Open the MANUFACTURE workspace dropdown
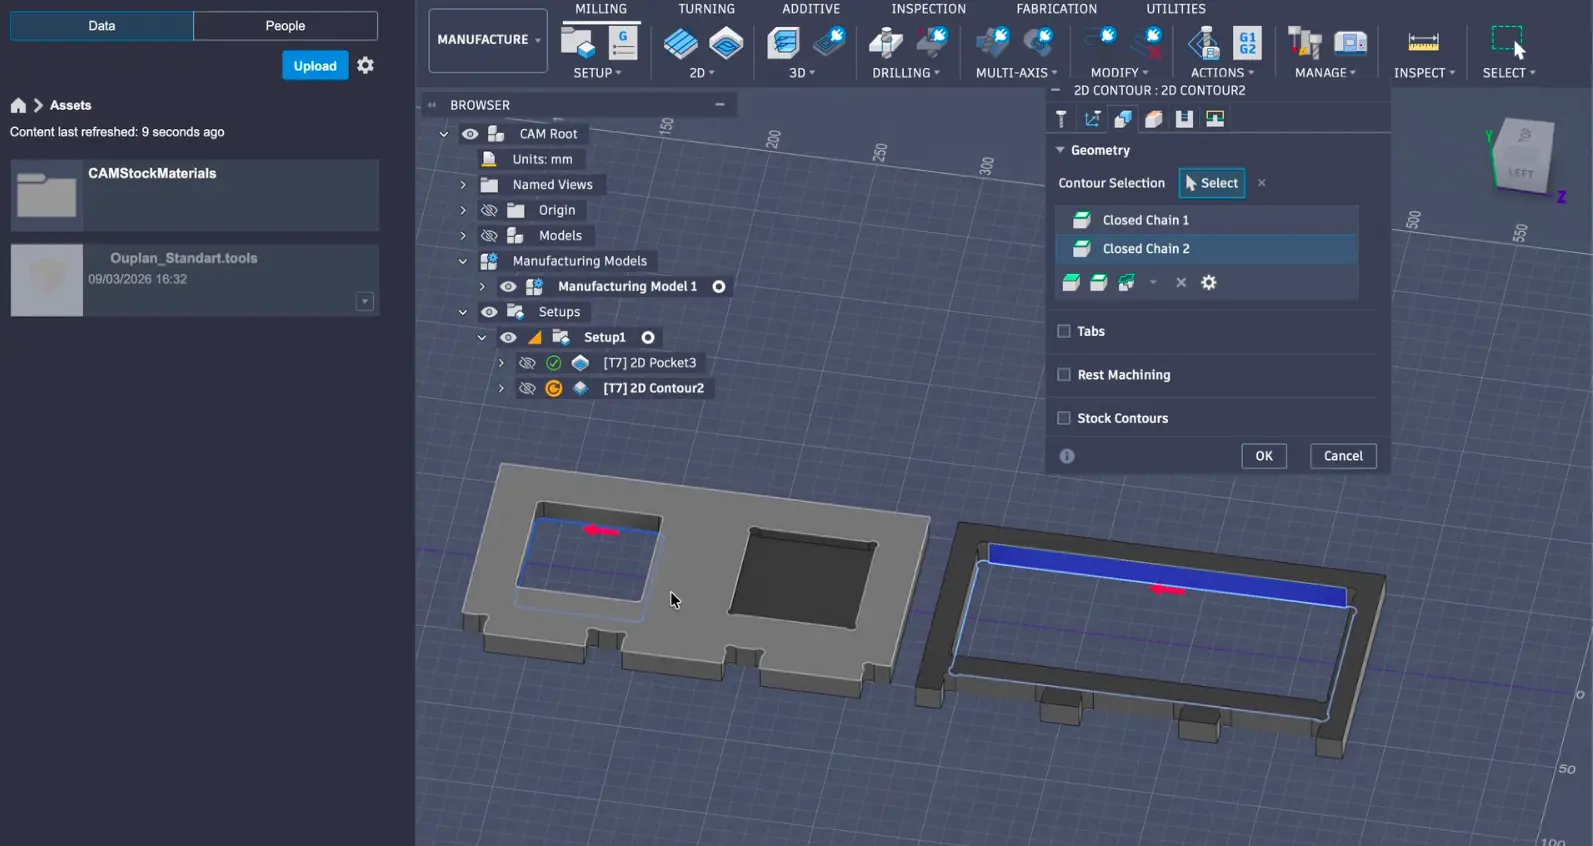 pos(488,40)
